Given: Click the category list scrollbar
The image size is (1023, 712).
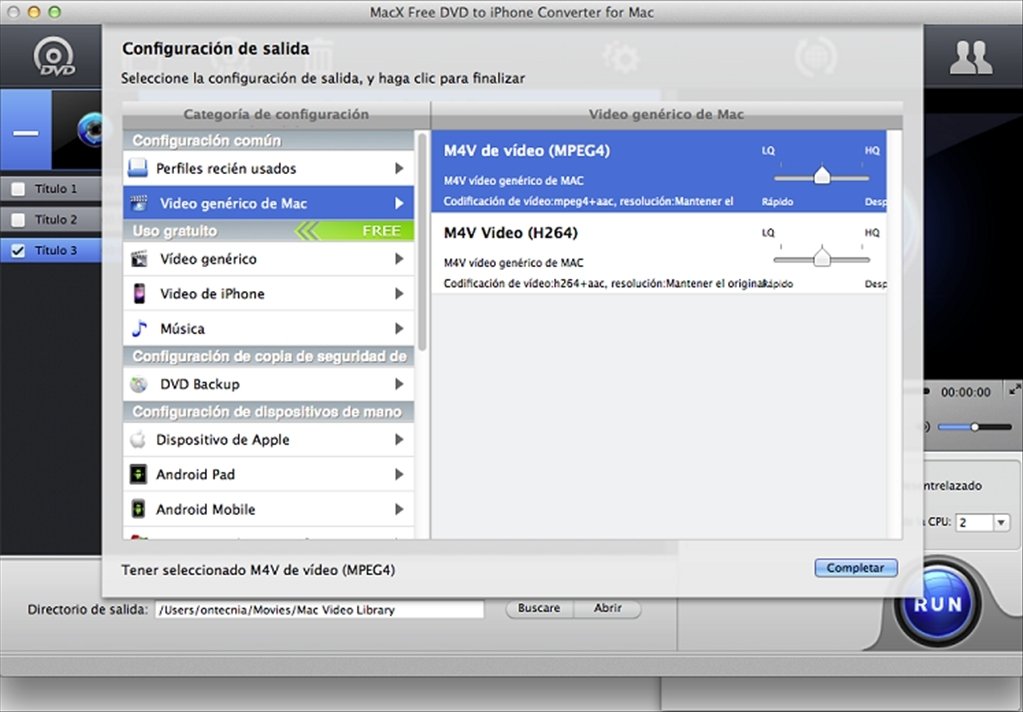Looking at the screenshot, I should [x=422, y=241].
